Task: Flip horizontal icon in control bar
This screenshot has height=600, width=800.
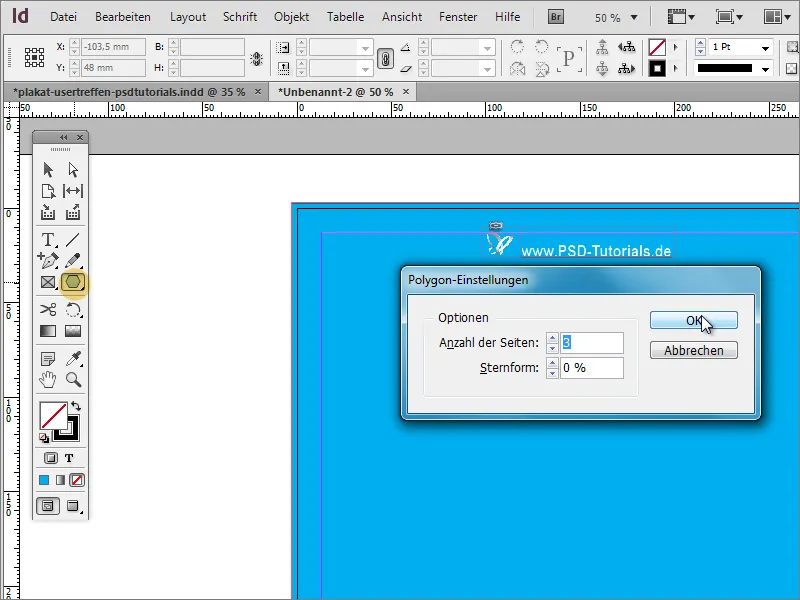Action: [x=517, y=68]
